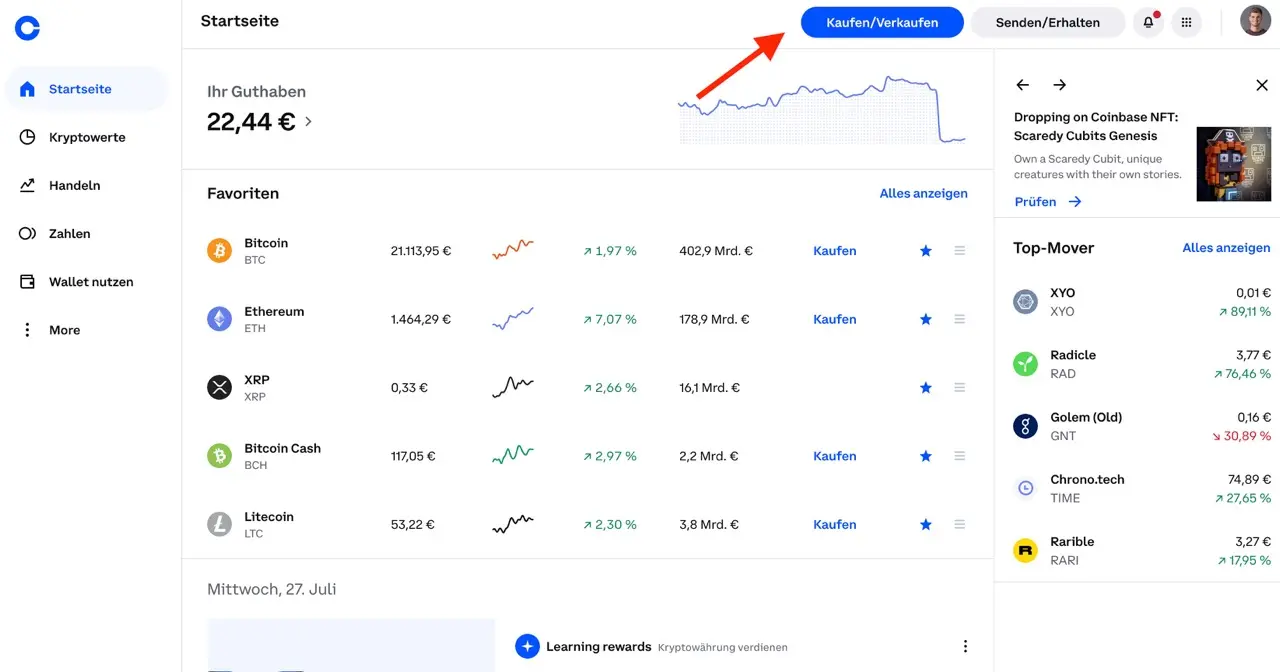Screen dimensions: 1280x672
Task: Click Golem change 30,89 %
Action: (x=1242, y=436)
